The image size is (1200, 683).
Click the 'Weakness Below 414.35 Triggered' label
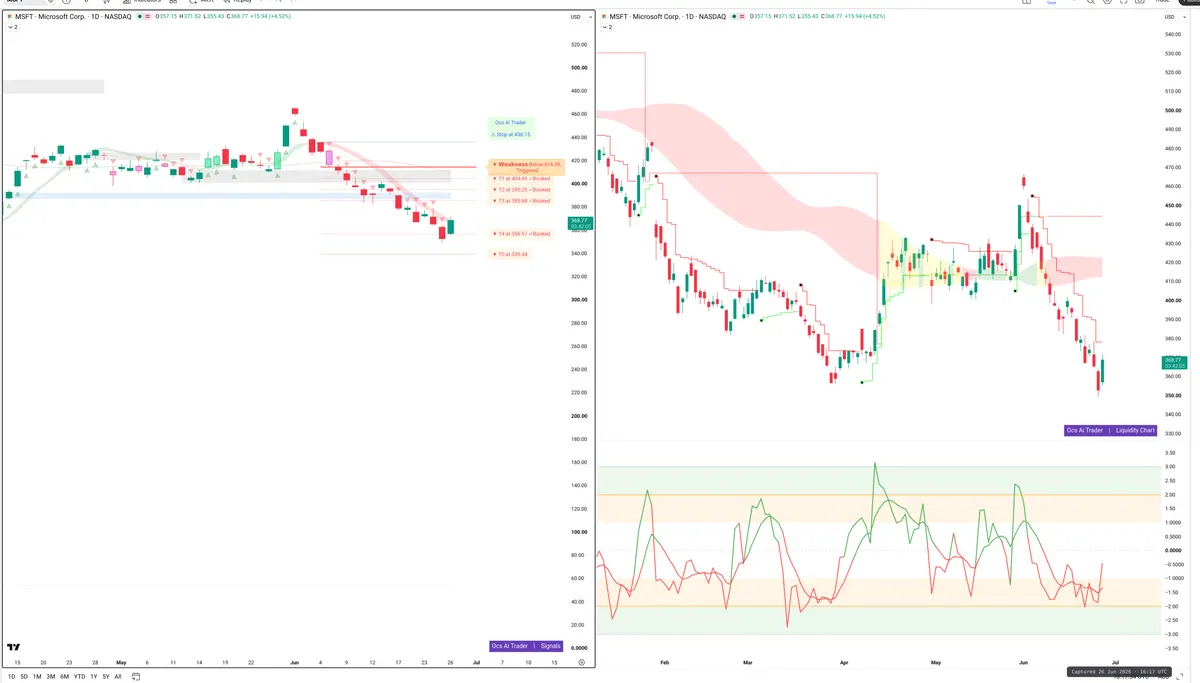[x=526, y=167]
